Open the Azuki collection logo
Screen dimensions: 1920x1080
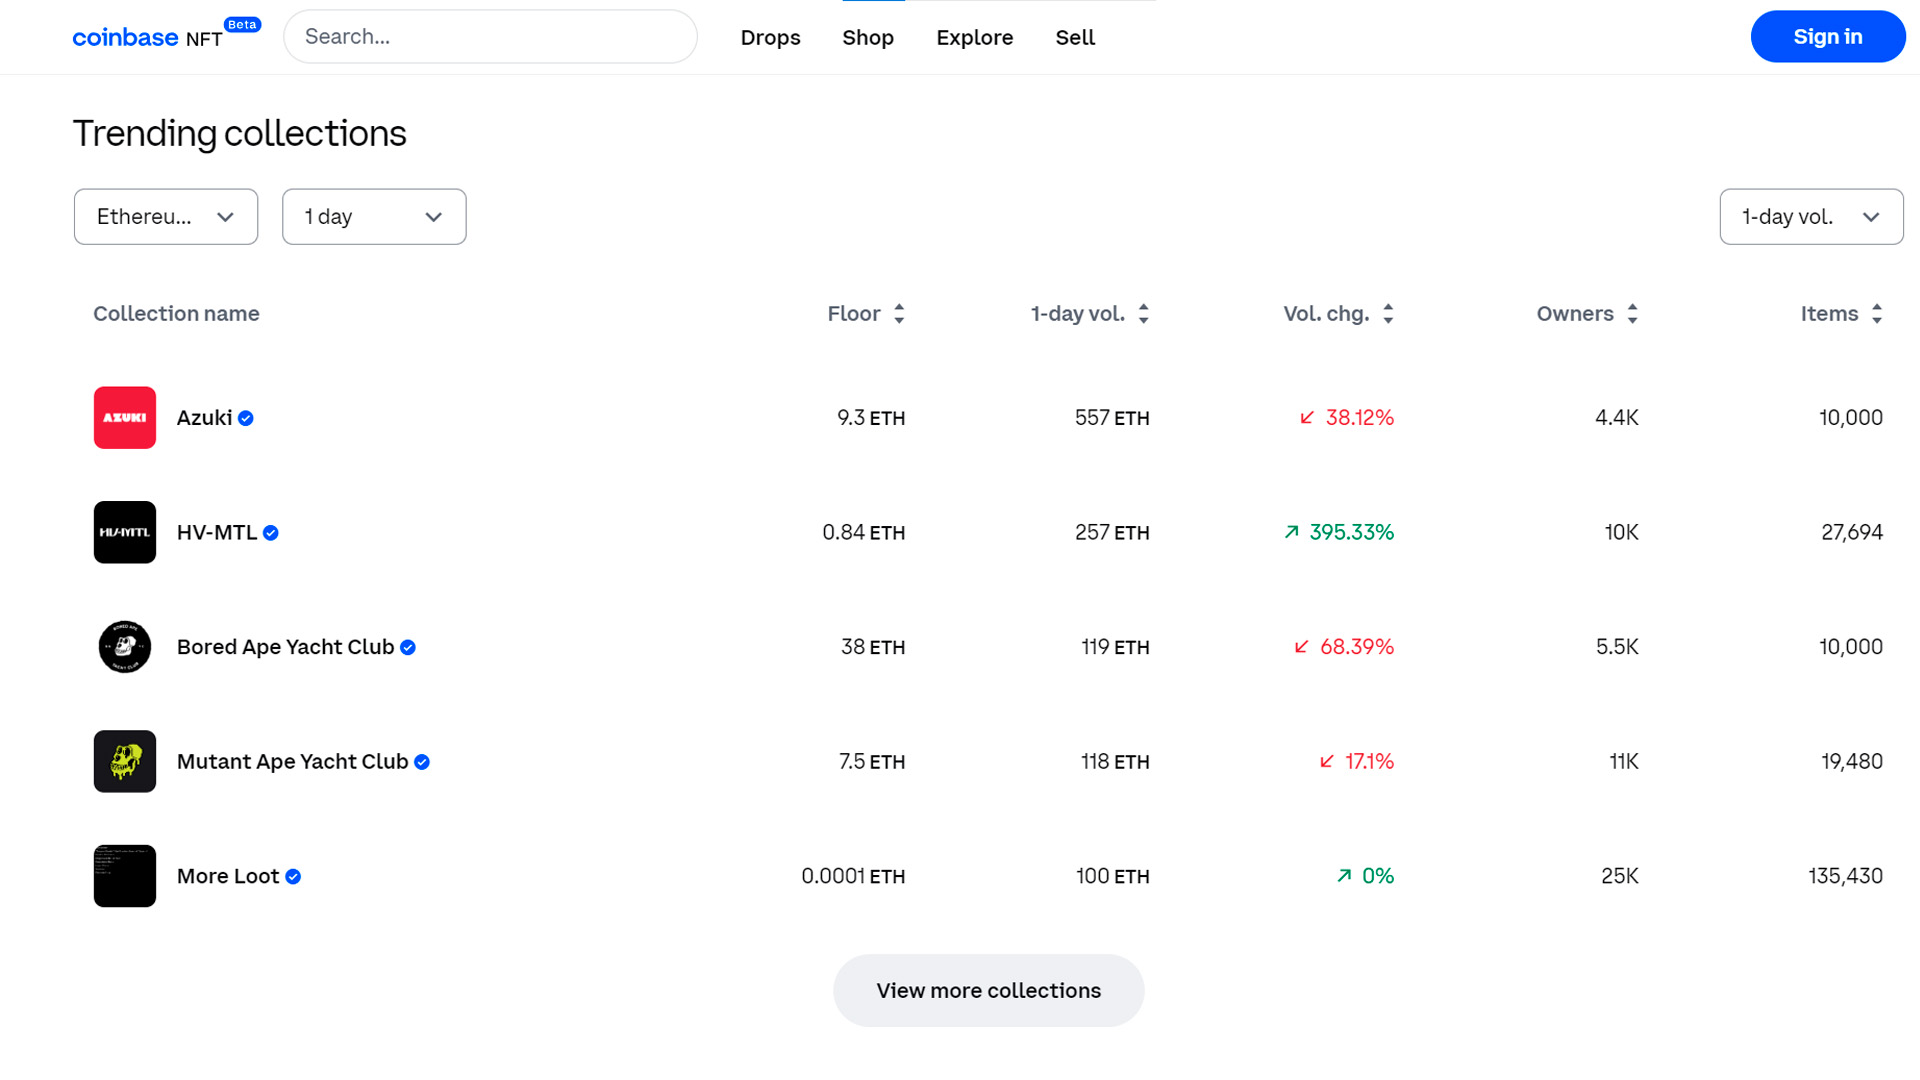click(125, 418)
